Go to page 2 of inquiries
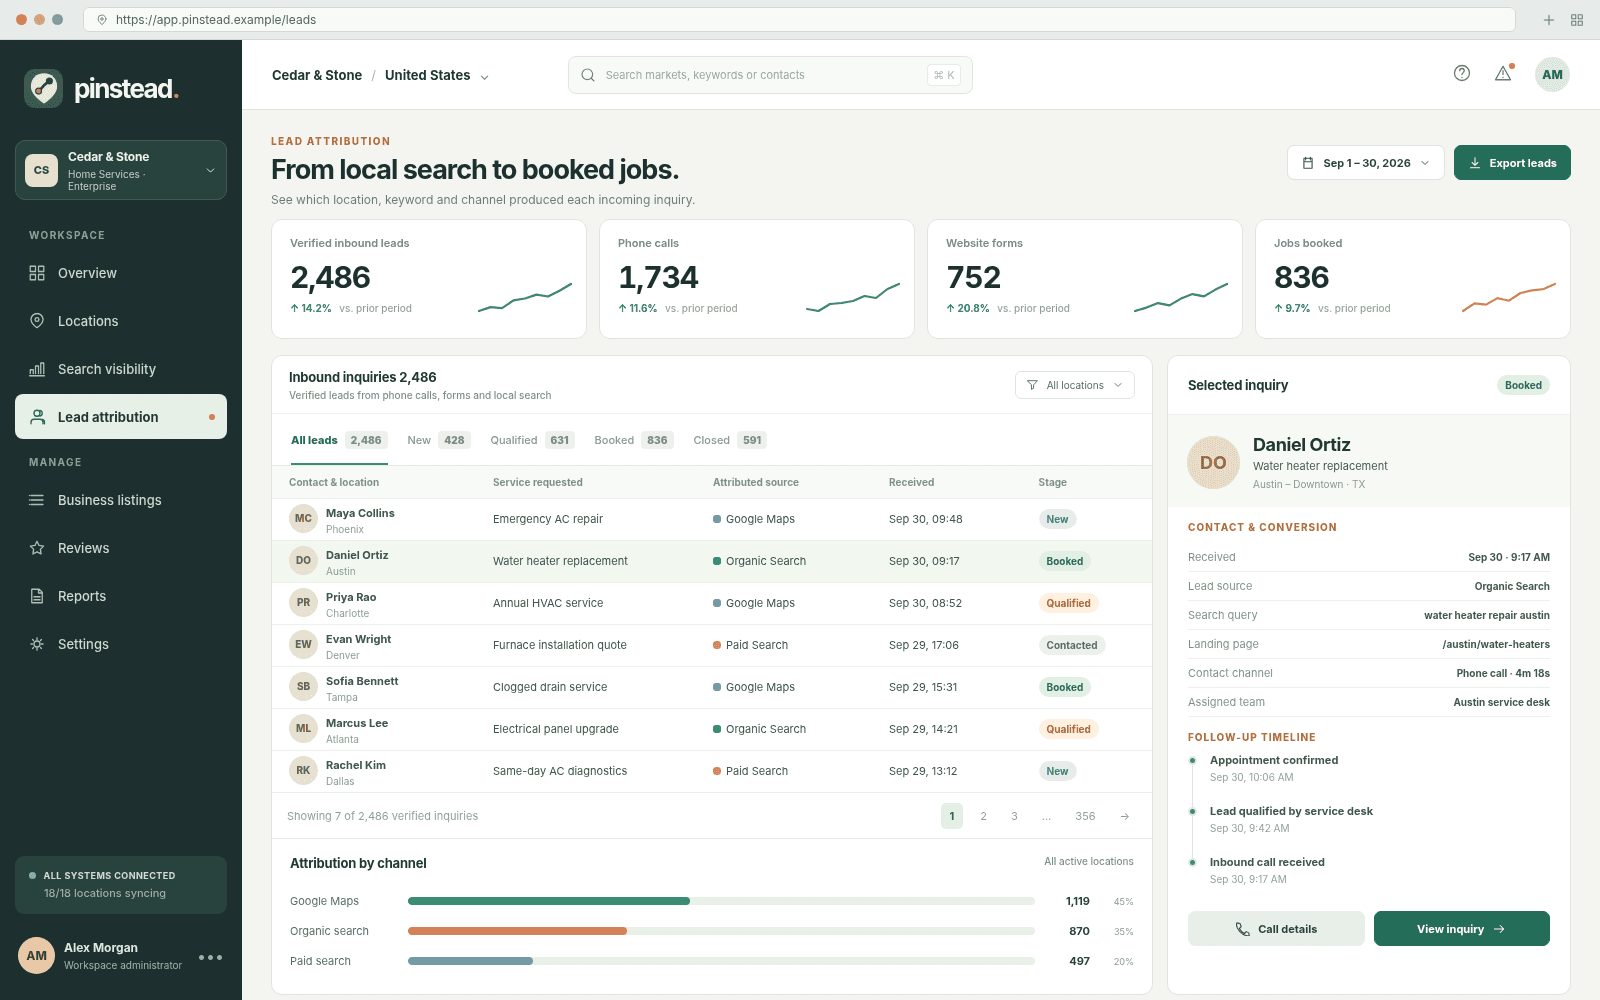The image size is (1600, 1000). click(x=983, y=816)
